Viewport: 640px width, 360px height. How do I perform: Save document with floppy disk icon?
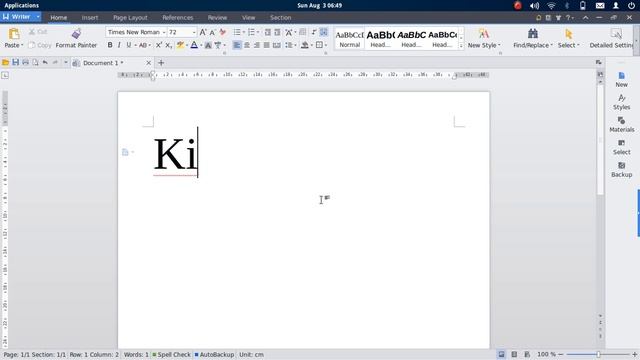[x=16, y=62]
